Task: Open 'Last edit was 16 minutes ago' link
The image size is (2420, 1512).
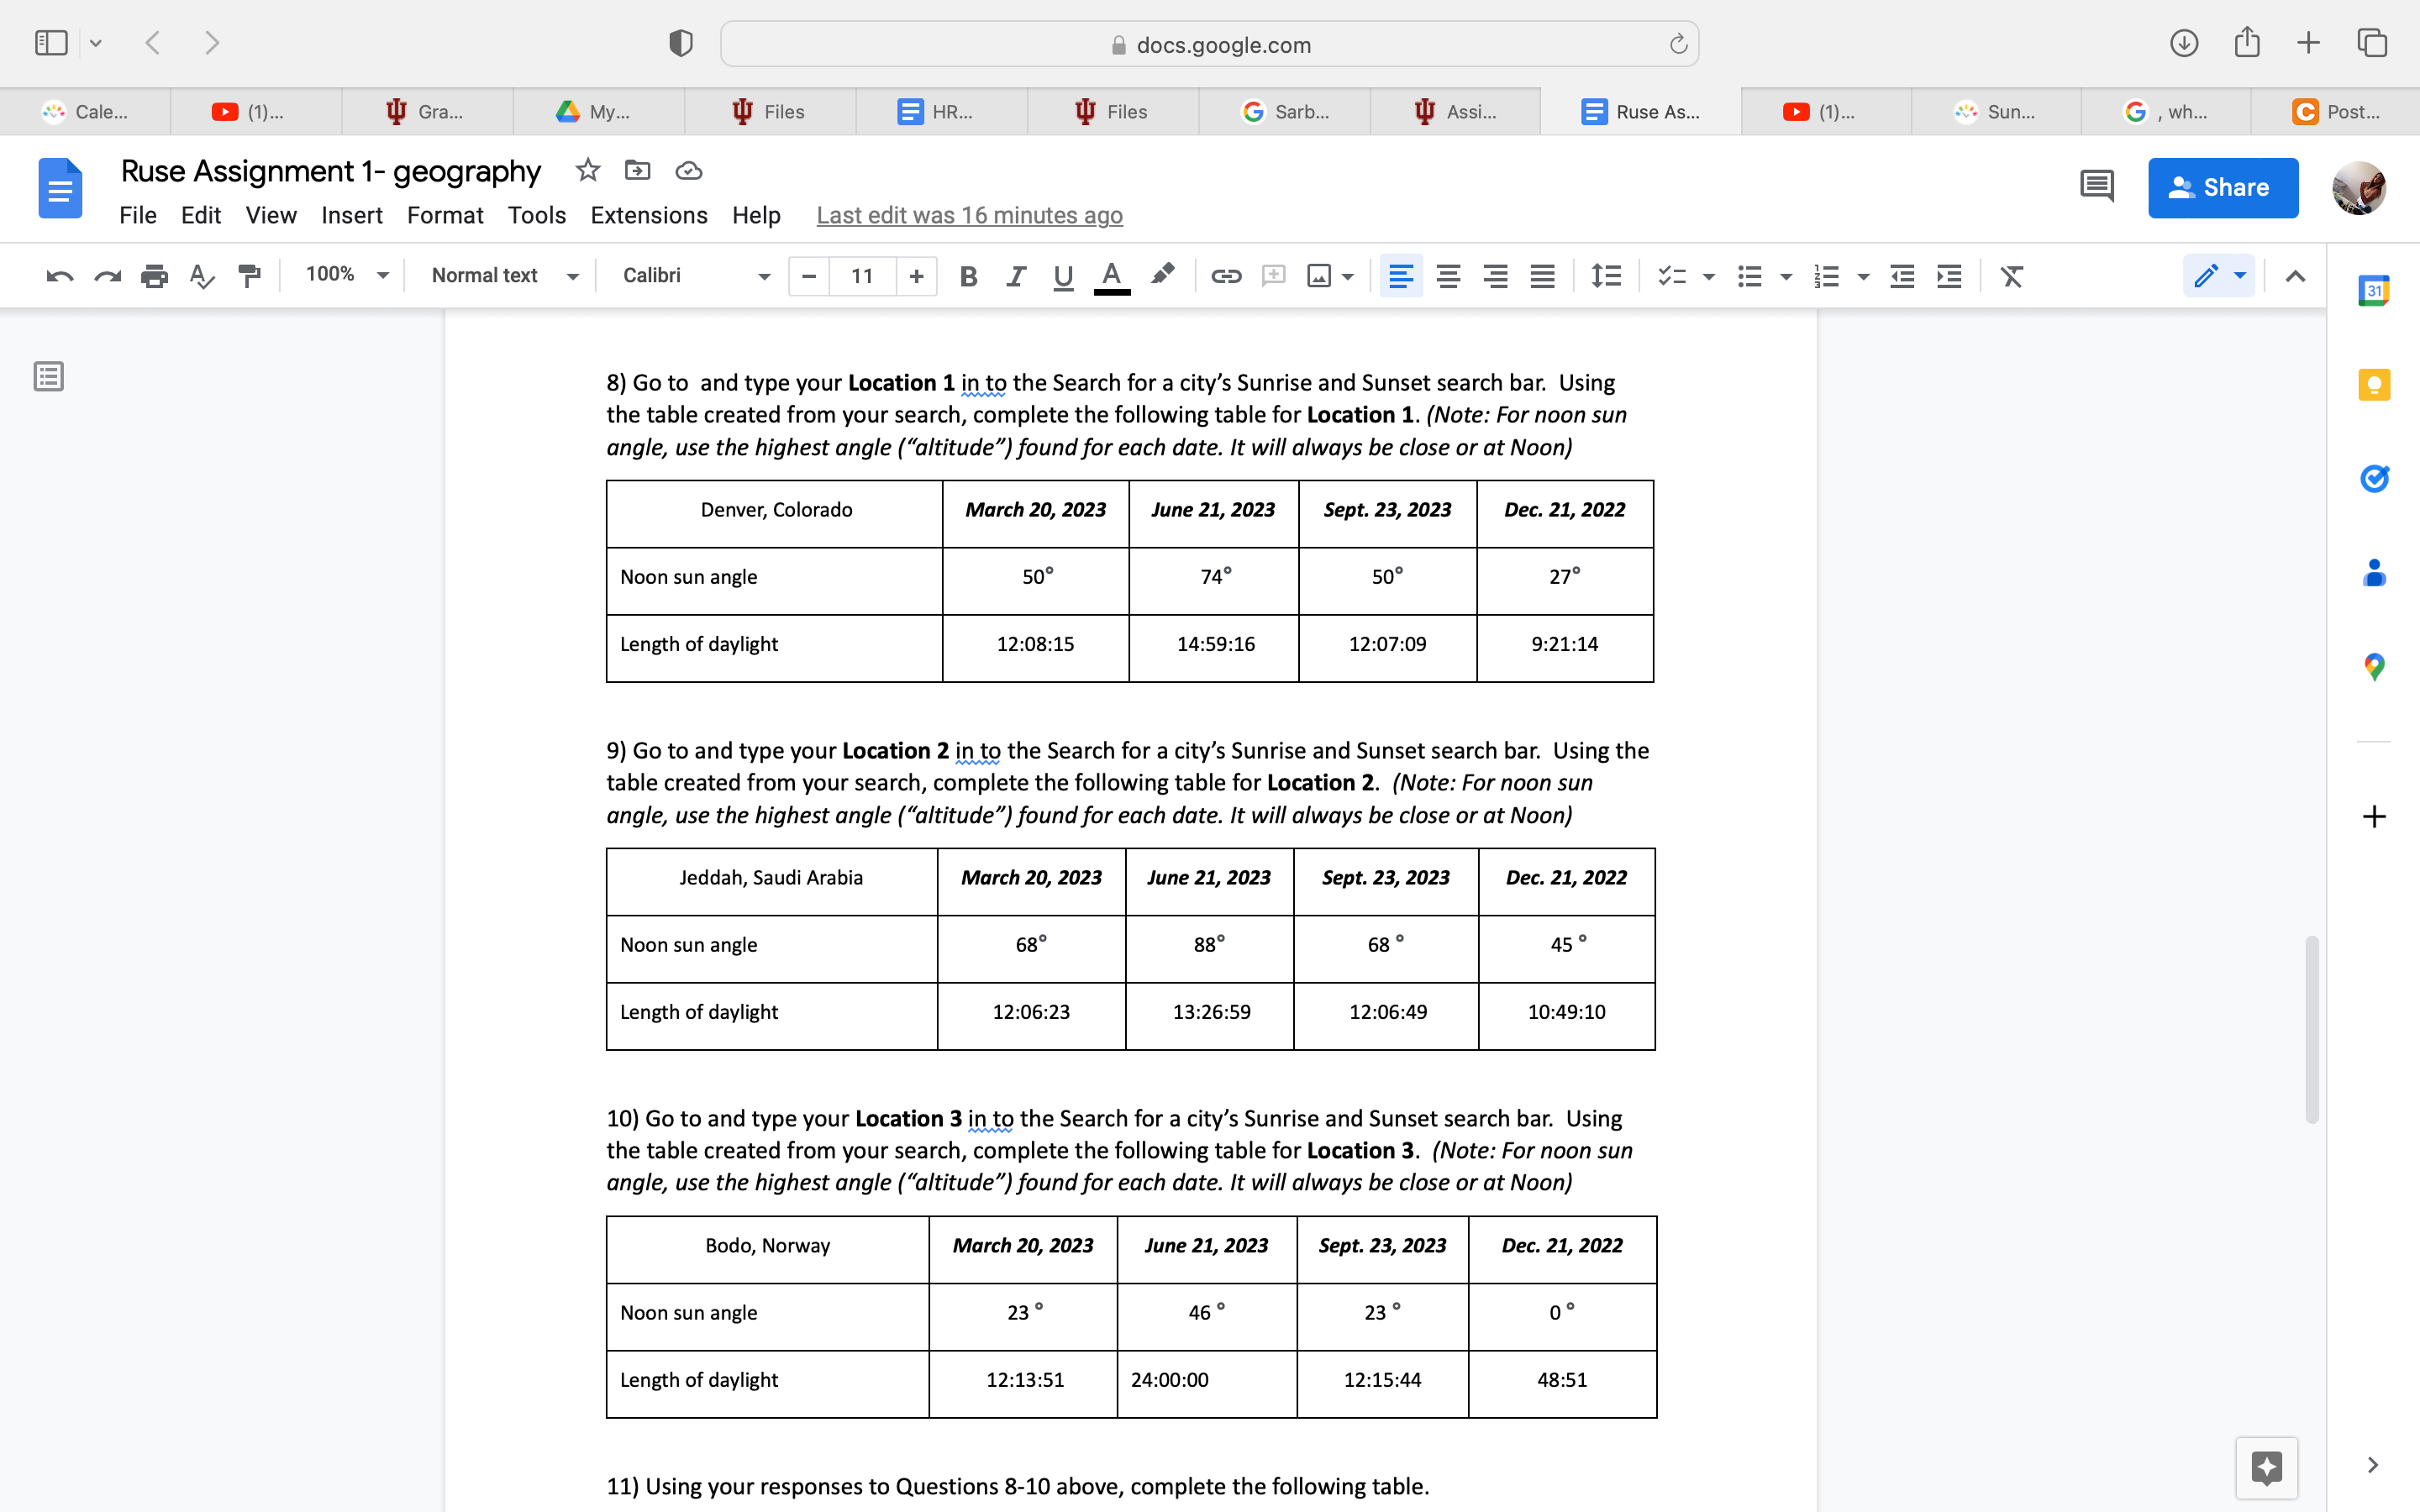Action: [x=969, y=215]
